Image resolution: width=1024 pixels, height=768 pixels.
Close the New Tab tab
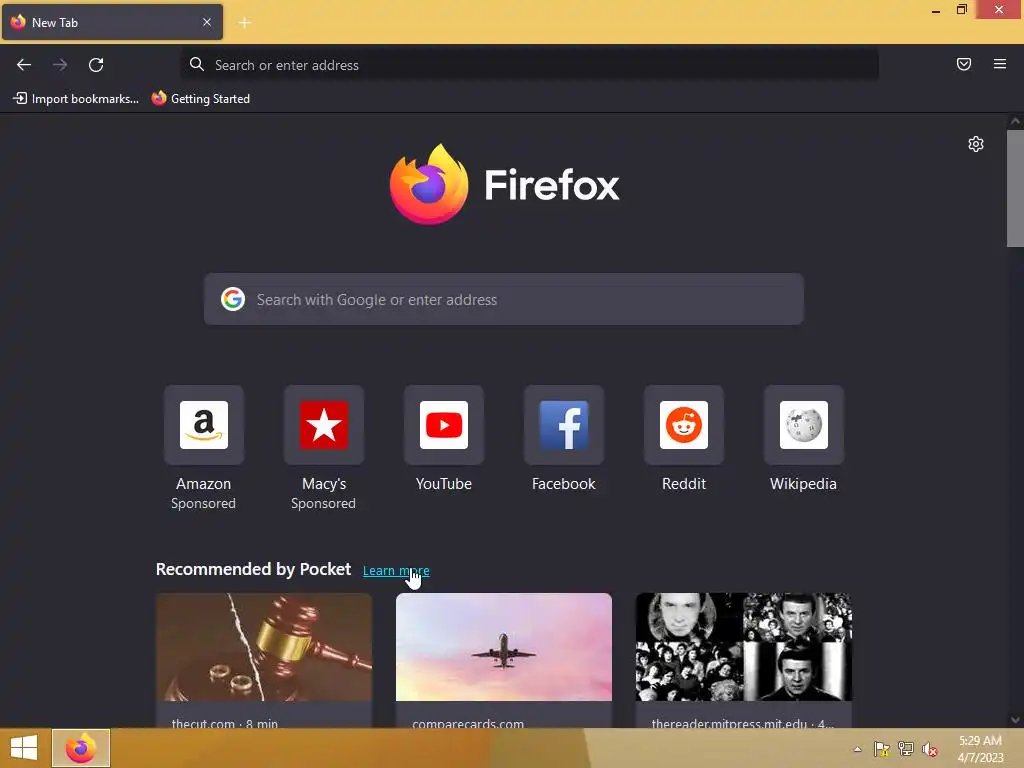tap(207, 22)
